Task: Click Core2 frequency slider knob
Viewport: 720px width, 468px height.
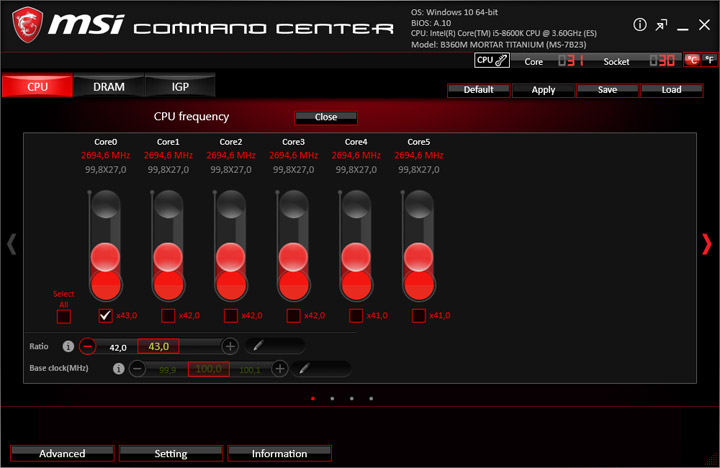Action: 231,257
